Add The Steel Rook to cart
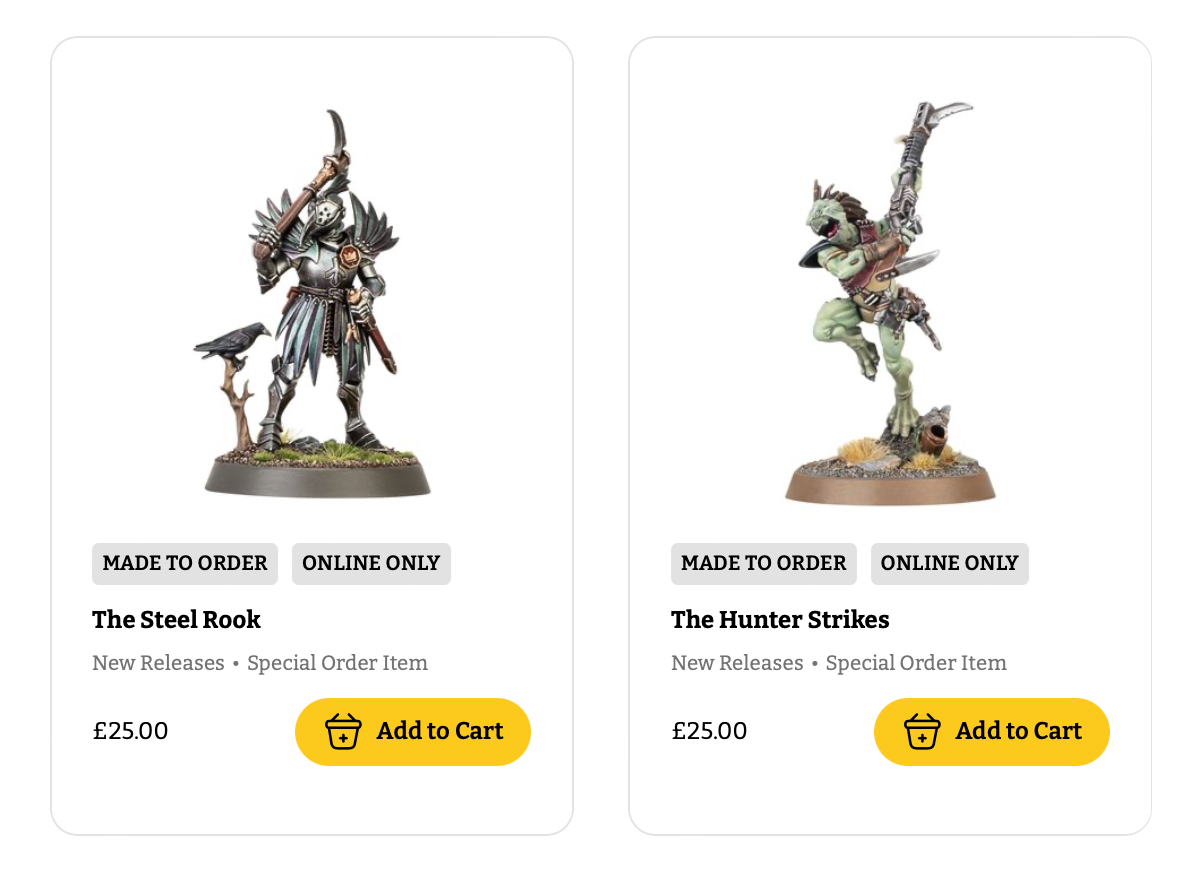1184x882 pixels. coord(413,732)
